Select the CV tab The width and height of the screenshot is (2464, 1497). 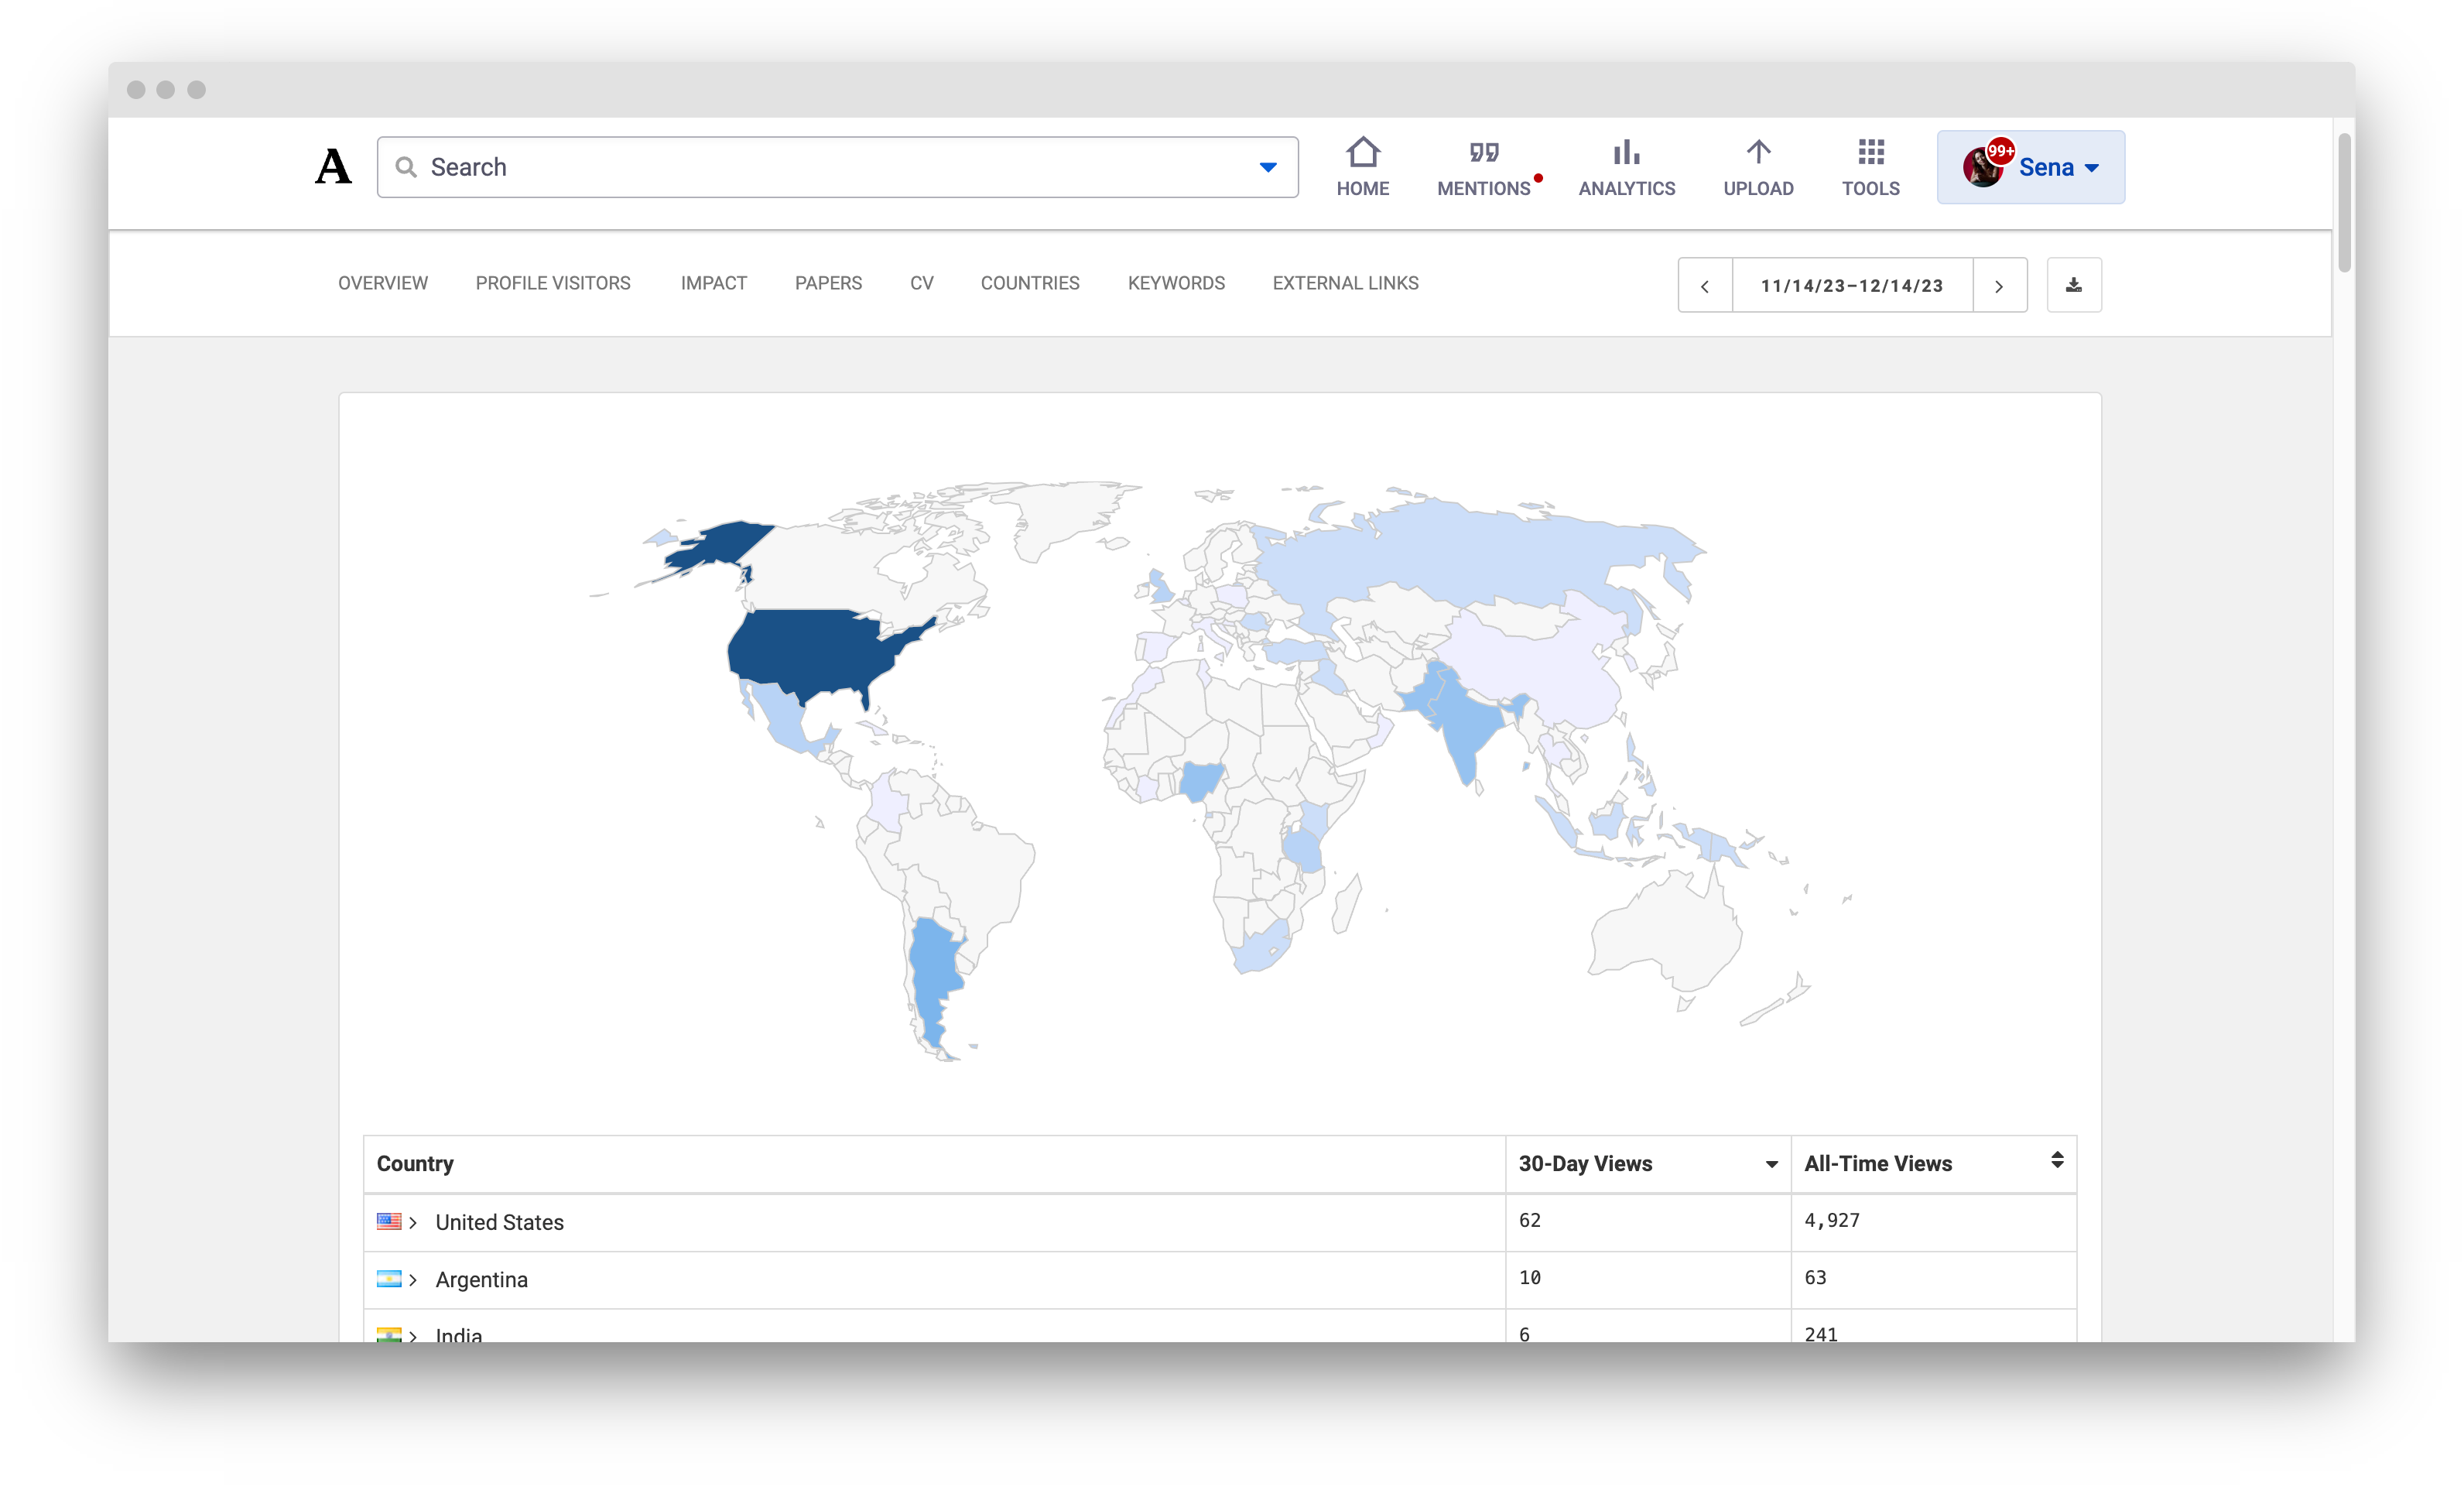tap(922, 283)
